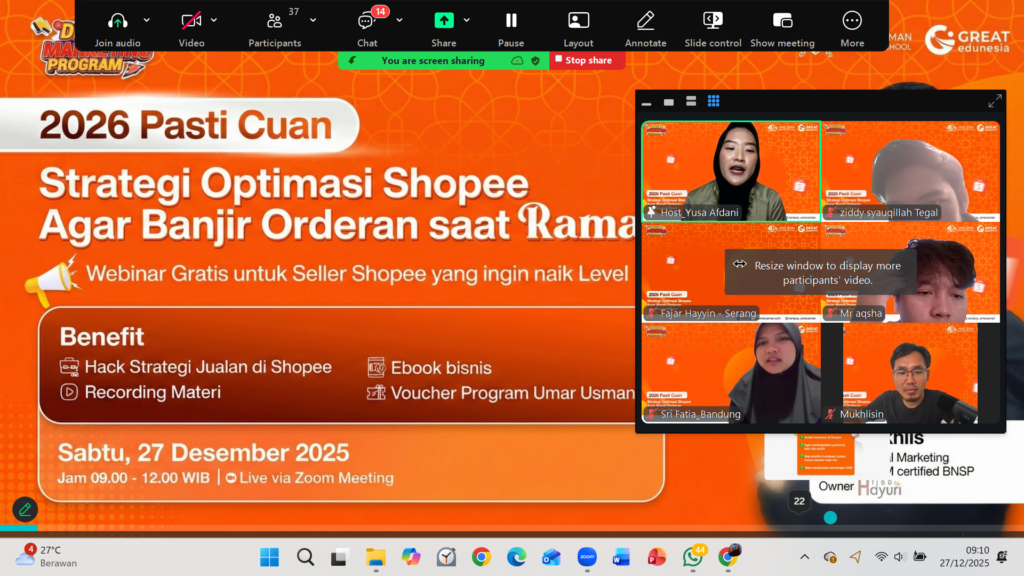Viewport: 1024px width, 576px height.
Task: Expand video panel to fullscreen with arrows
Action: [x=994, y=101]
